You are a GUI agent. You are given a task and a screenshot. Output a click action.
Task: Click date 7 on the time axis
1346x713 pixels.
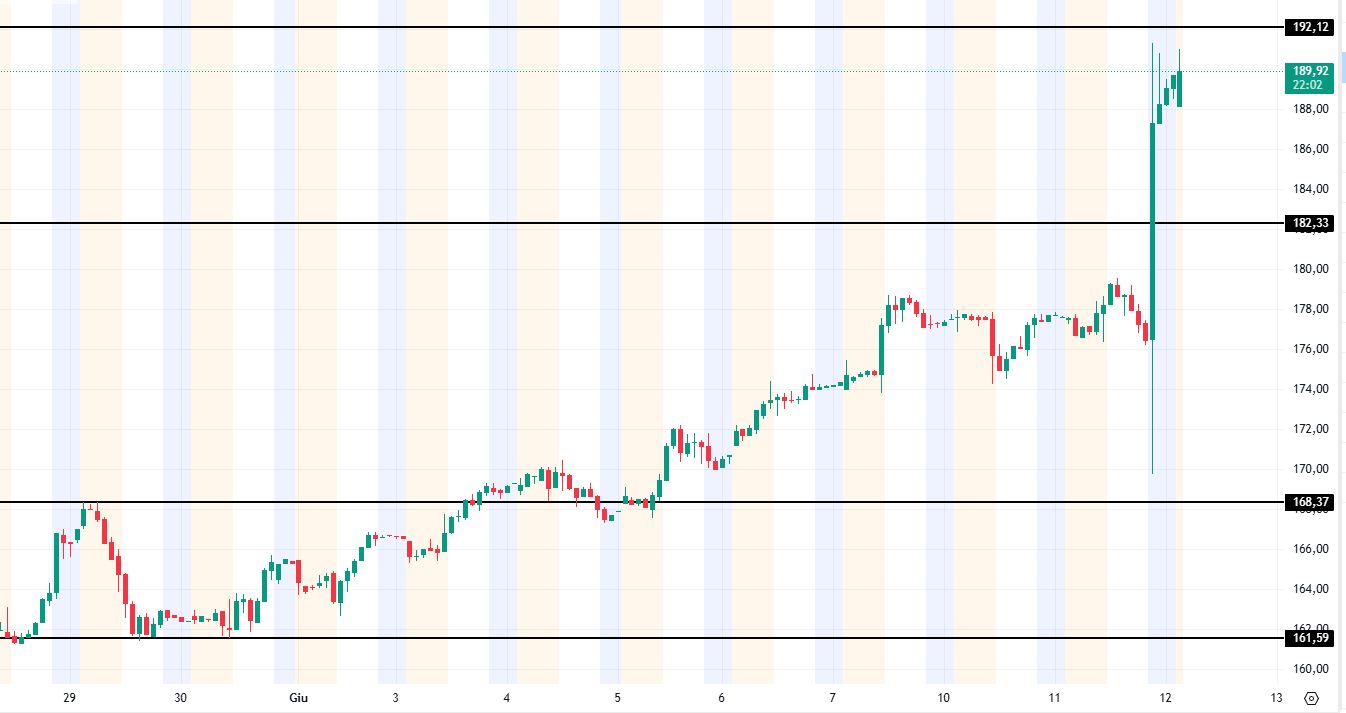click(x=833, y=698)
